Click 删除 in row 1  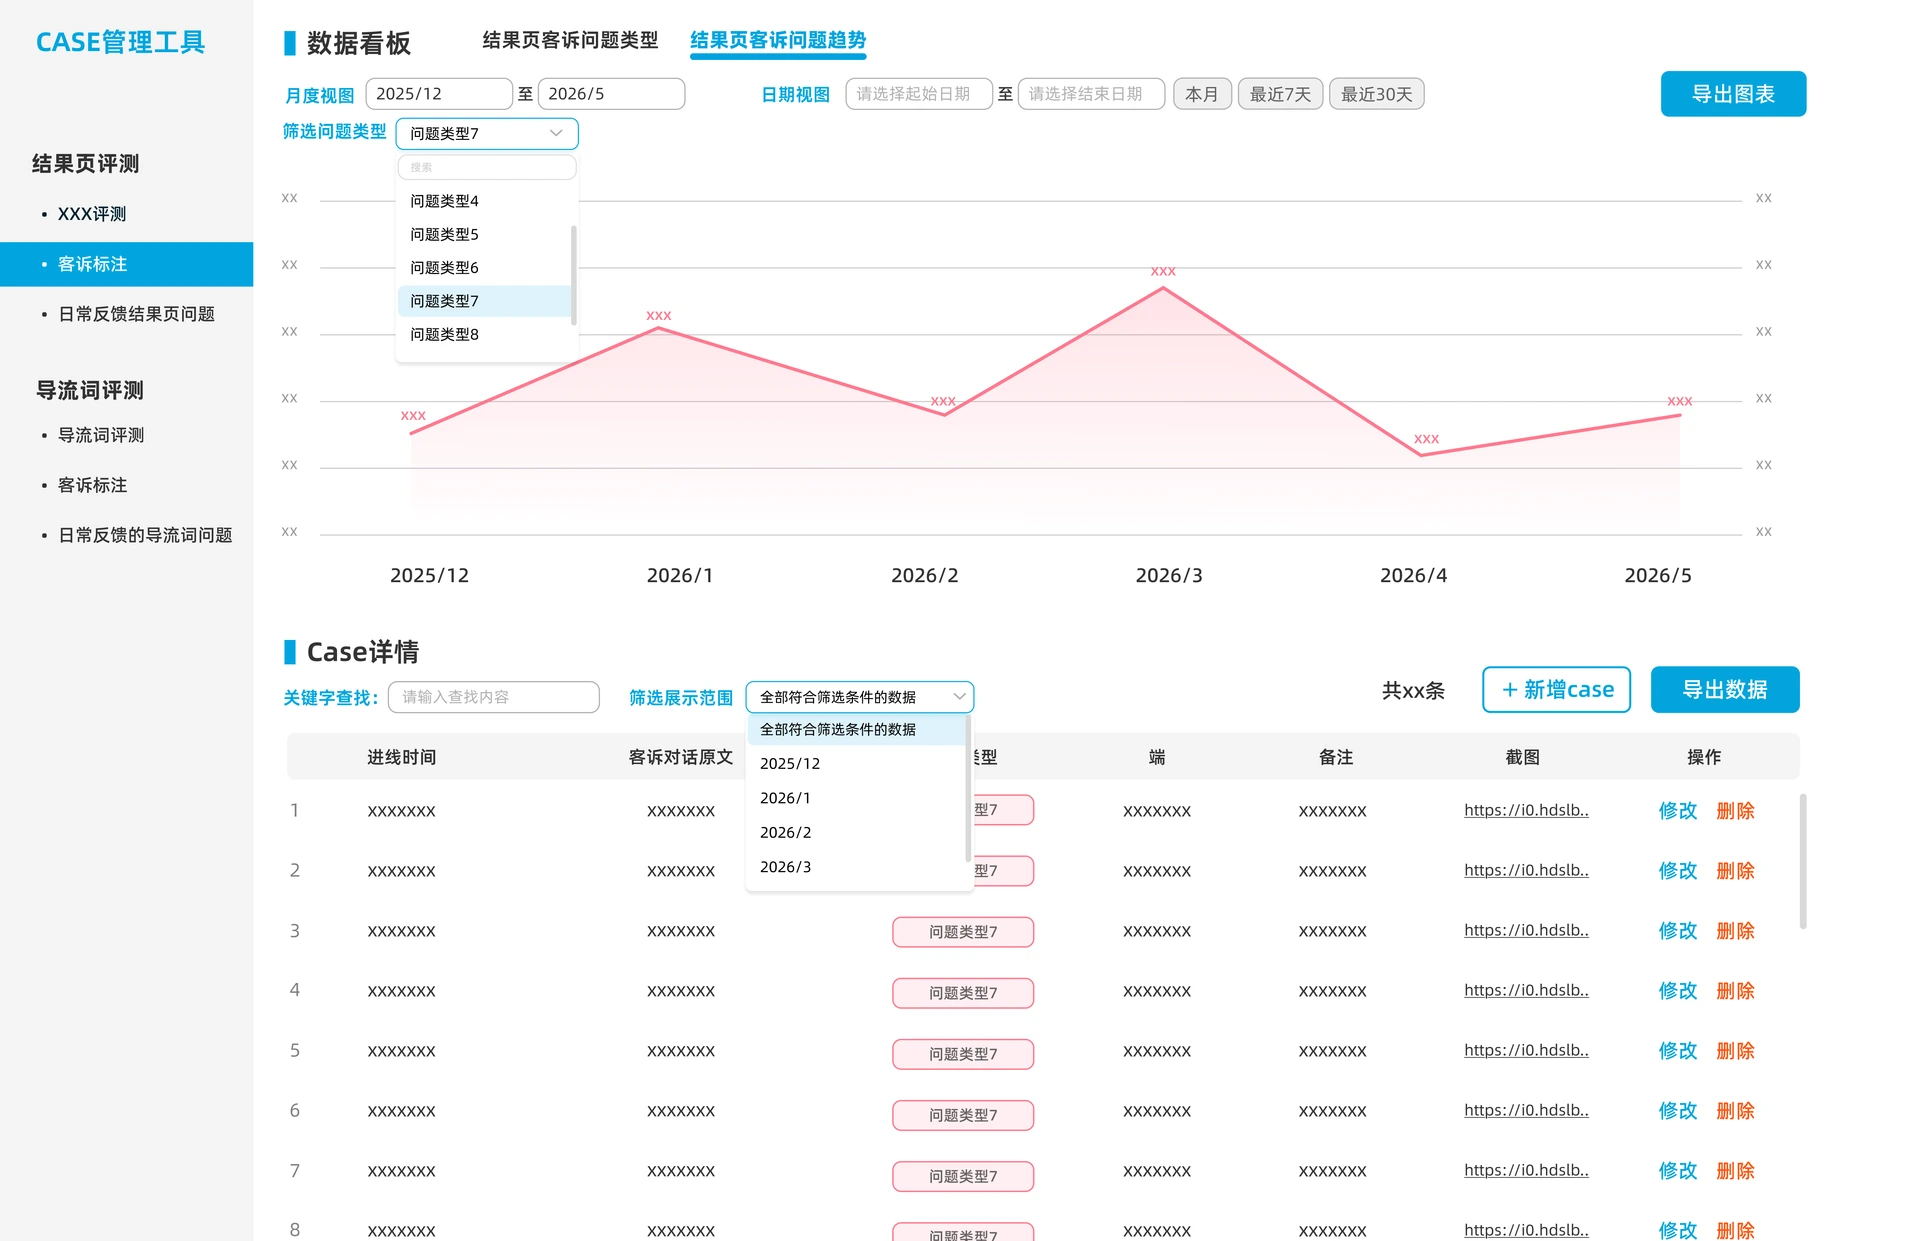click(x=1736, y=811)
